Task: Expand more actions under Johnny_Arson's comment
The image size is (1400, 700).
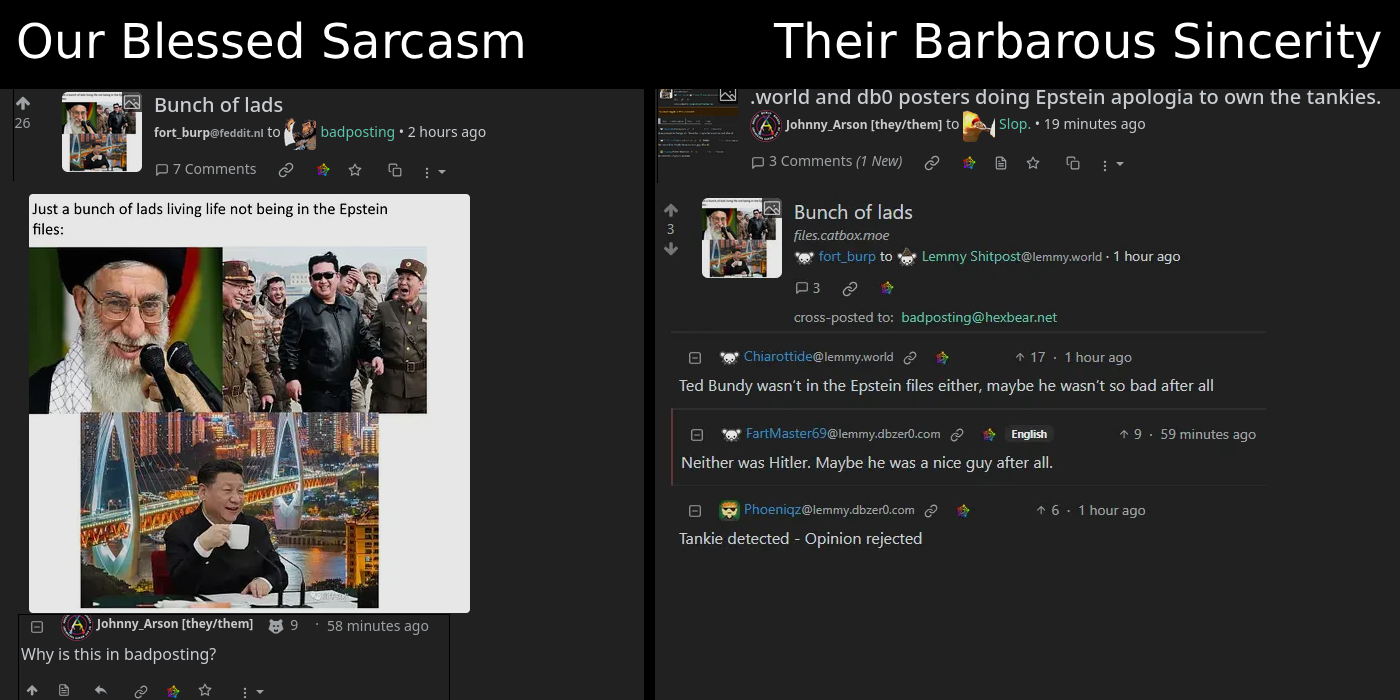Action: point(252,691)
